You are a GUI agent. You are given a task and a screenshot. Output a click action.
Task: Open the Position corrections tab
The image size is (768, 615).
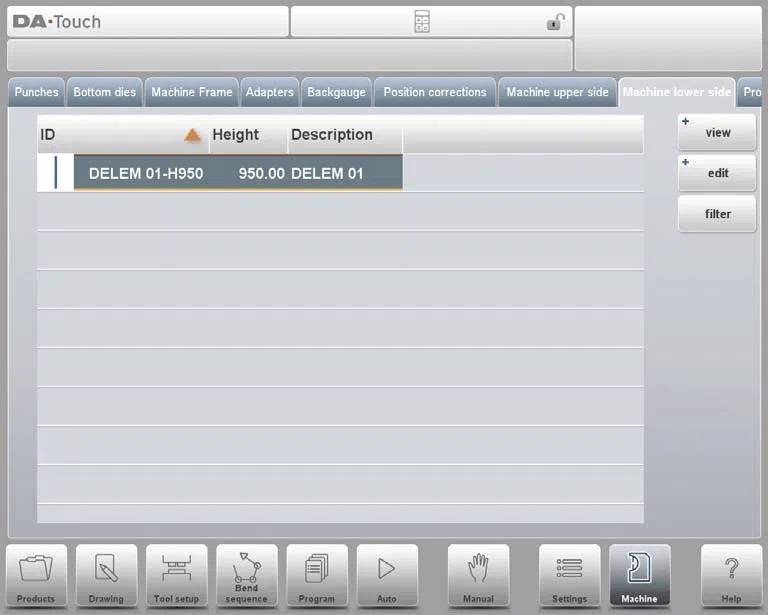[435, 92]
